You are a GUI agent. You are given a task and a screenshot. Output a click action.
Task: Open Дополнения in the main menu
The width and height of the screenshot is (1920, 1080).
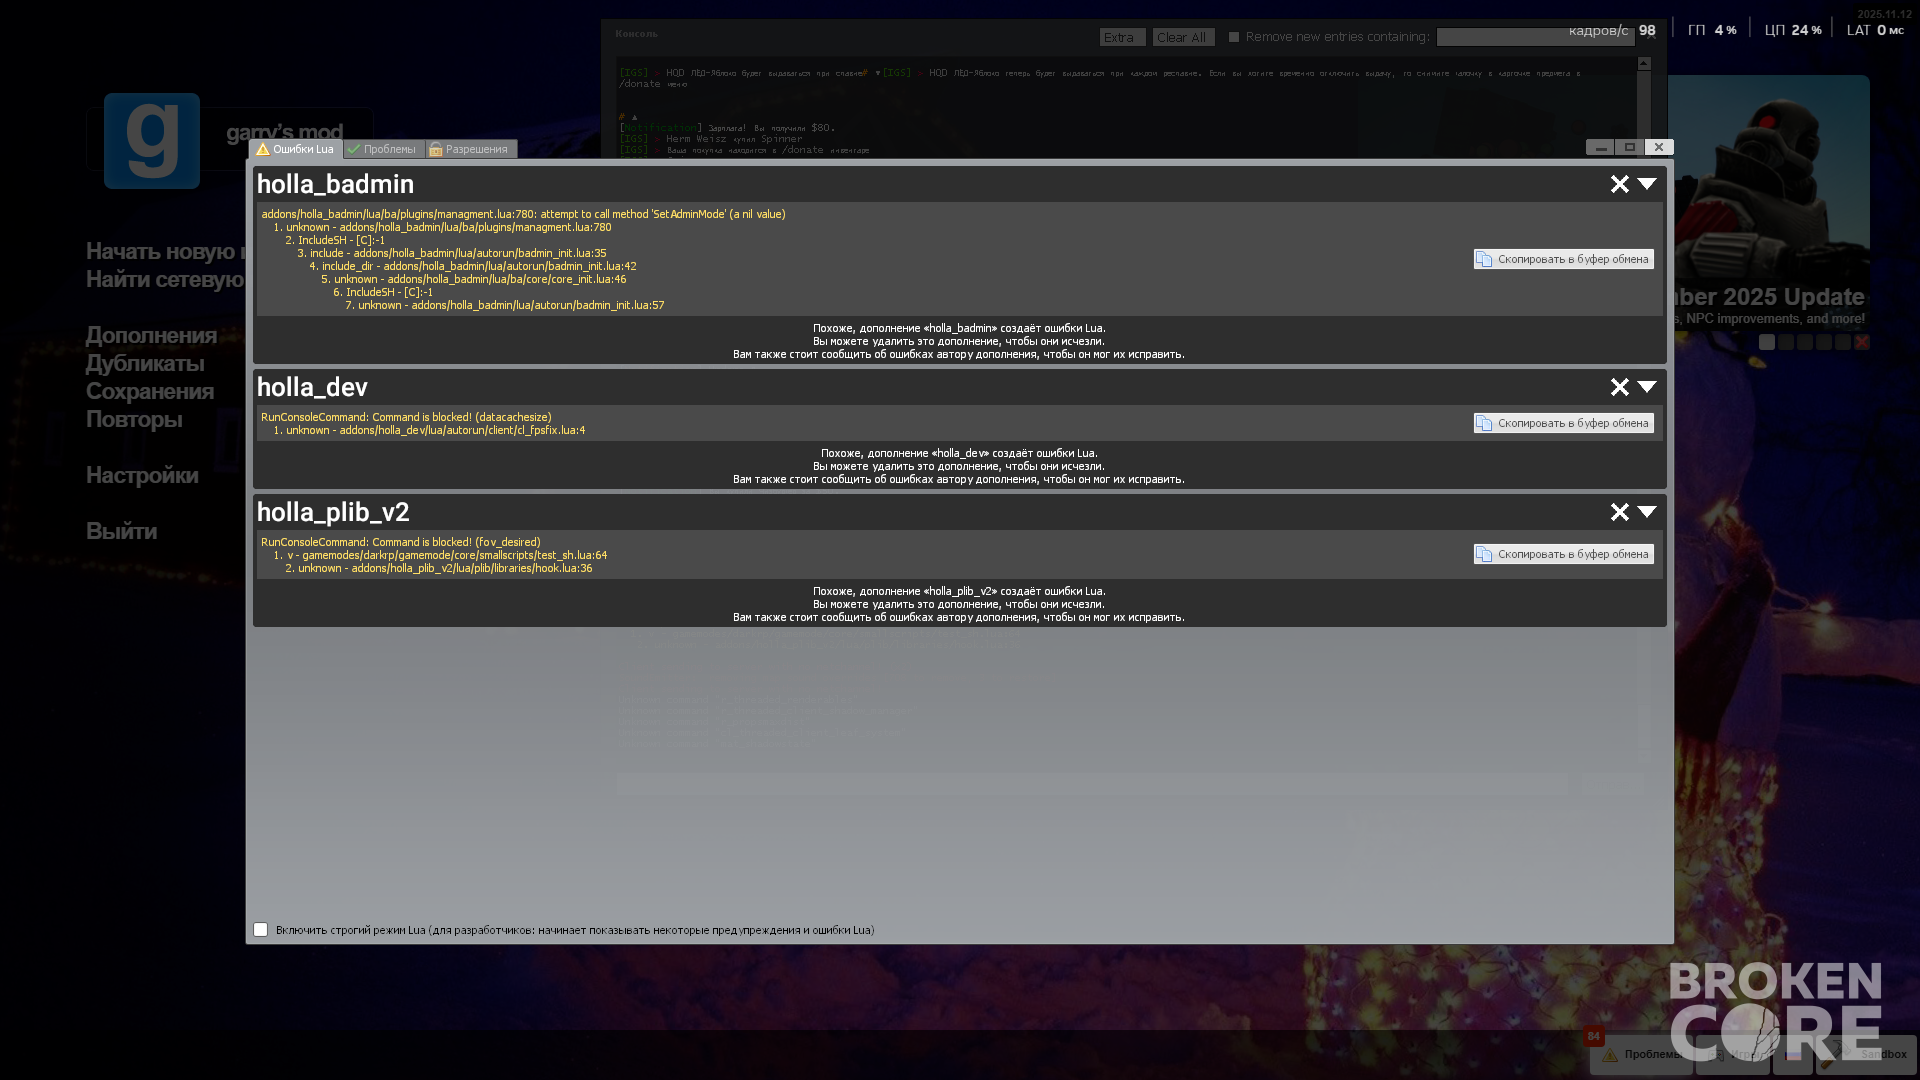tap(151, 336)
